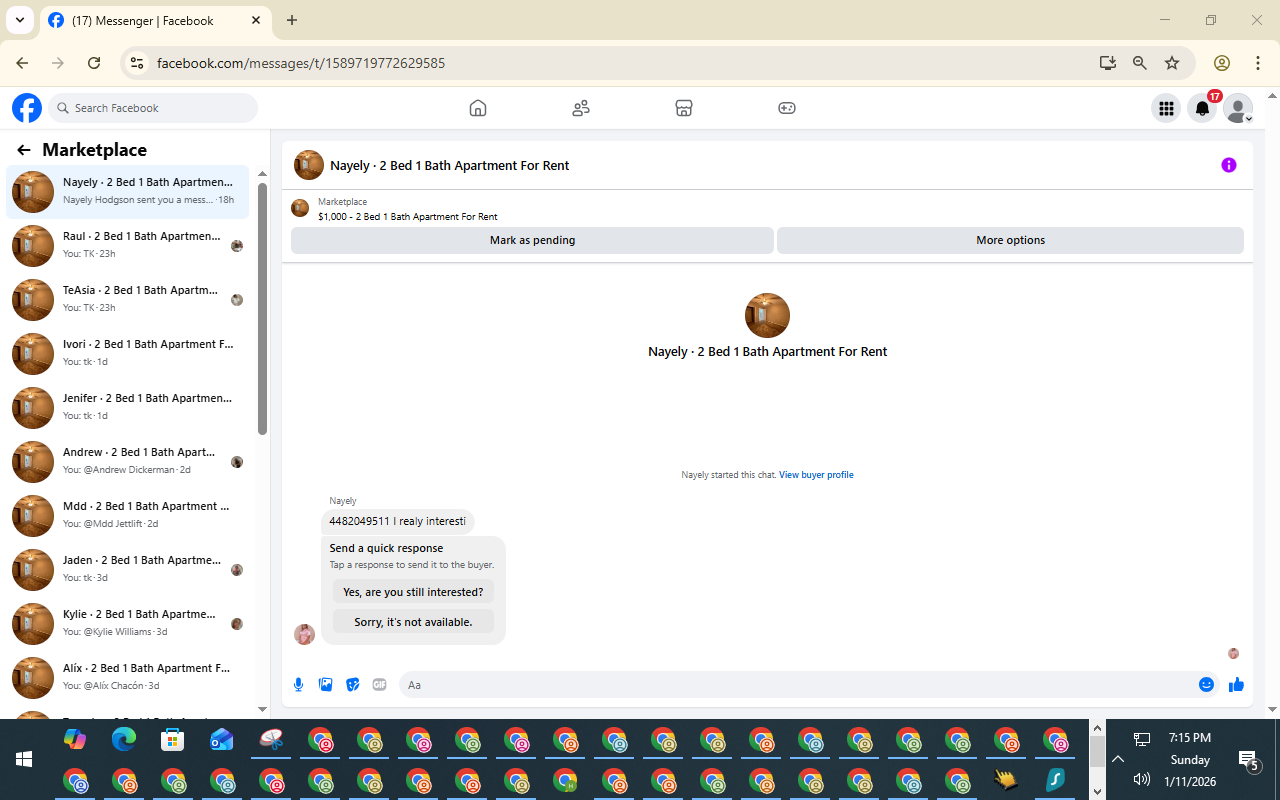This screenshot has width=1280, height=800.
Task: Open Ivori's conversation in the list
Action: click(128, 354)
